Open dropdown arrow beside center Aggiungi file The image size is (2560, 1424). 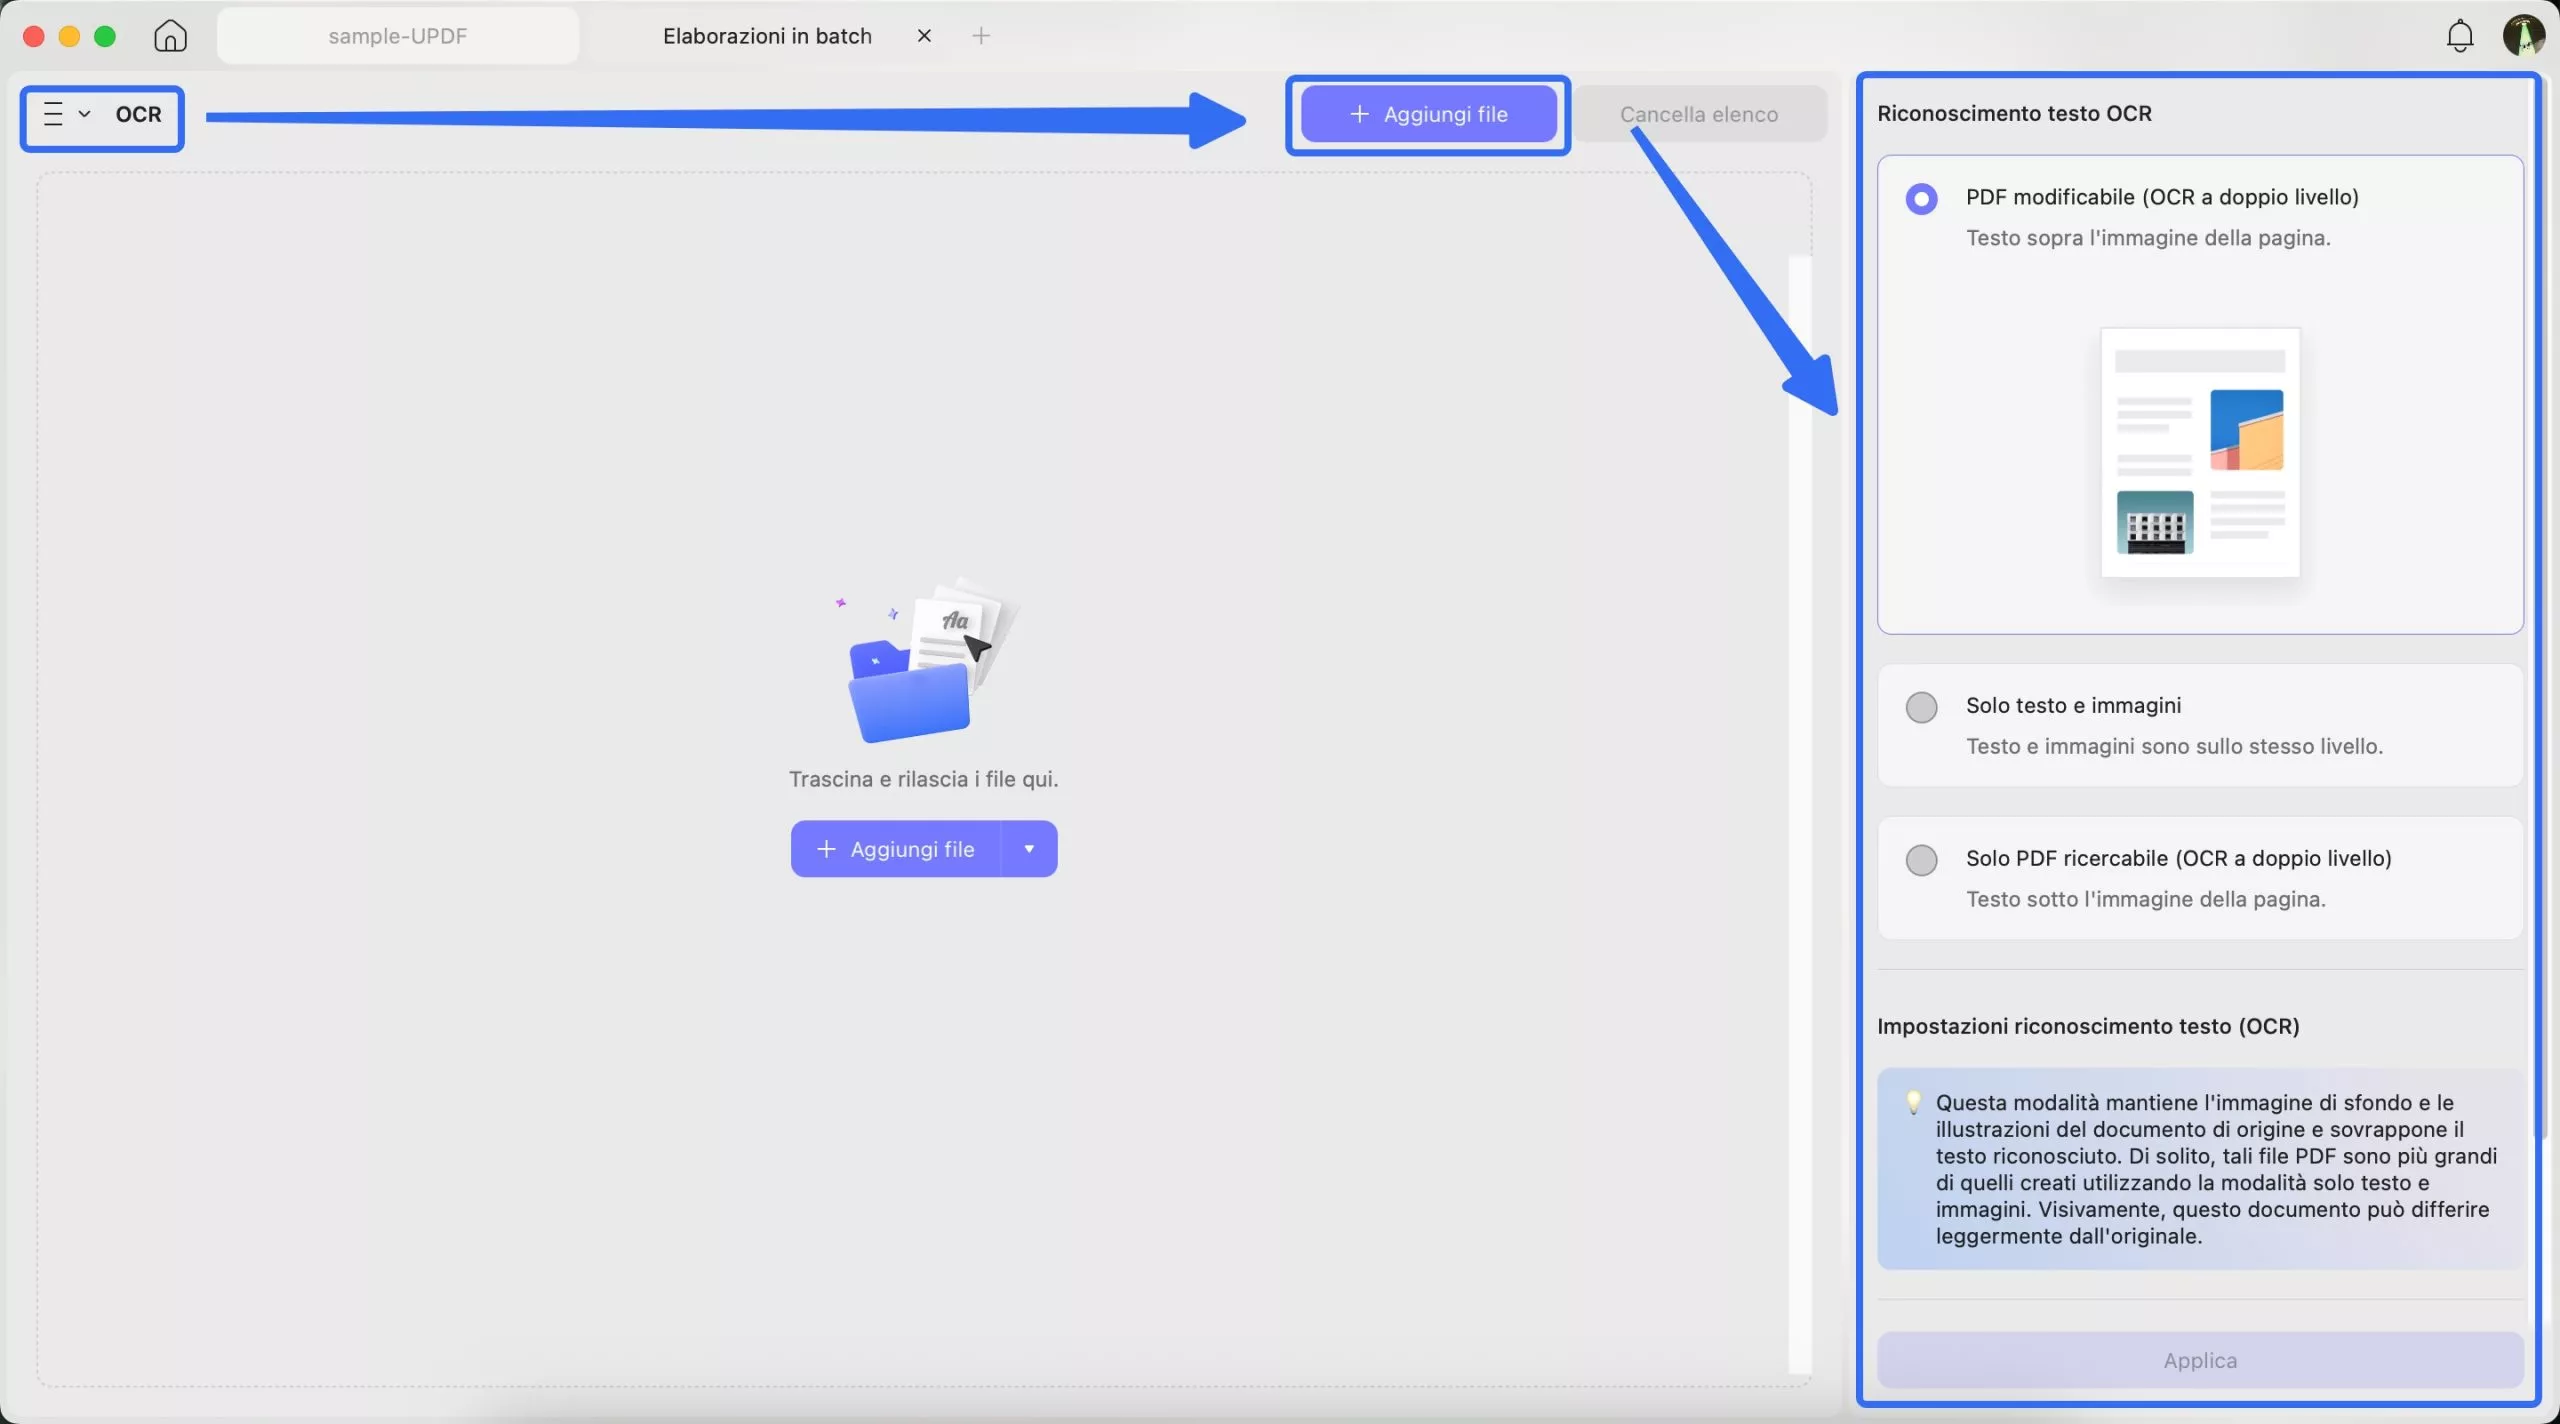1029,849
